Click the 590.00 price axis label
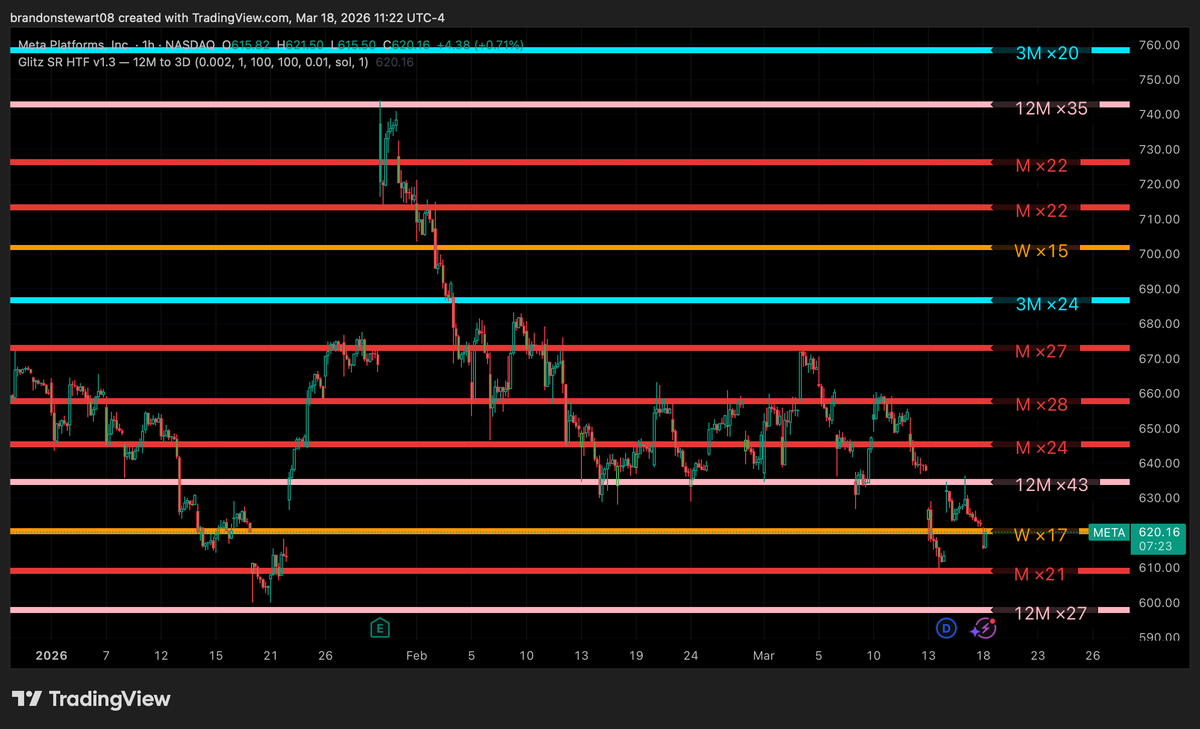 tap(1161, 637)
